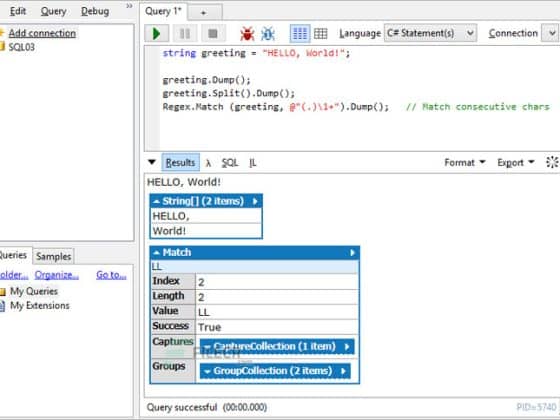Click the 'HELLO,' array cell
The height and width of the screenshot is (420, 560).
pos(206,216)
